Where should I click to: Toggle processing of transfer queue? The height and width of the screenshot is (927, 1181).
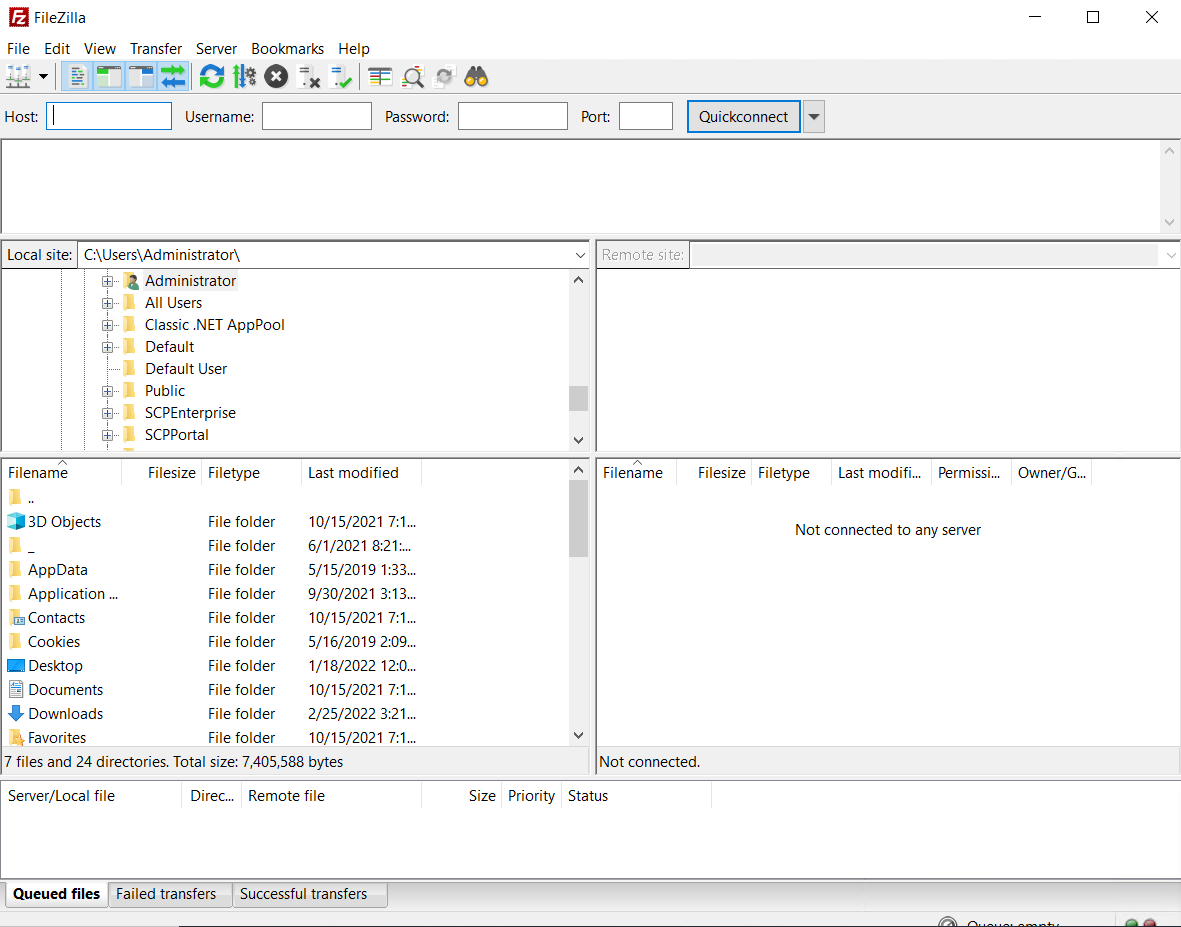[x=244, y=77]
